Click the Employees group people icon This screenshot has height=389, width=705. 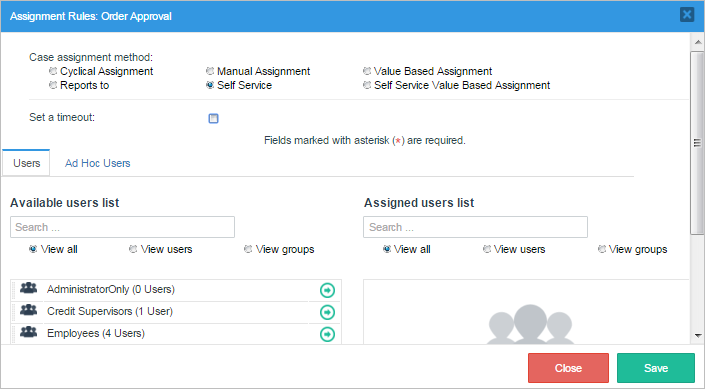(x=28, y=332)
